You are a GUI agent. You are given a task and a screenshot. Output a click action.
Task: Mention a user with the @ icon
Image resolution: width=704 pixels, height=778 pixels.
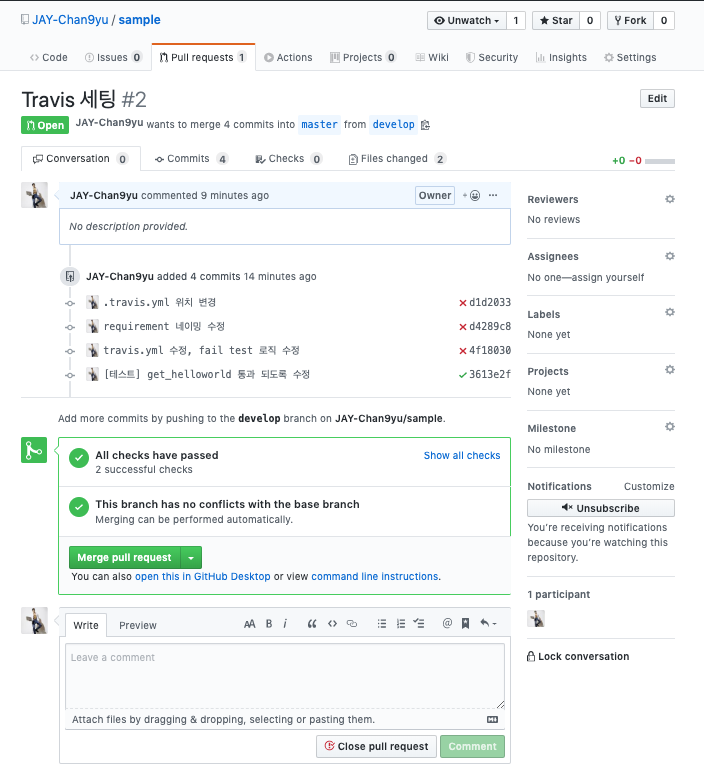point(447,623)
